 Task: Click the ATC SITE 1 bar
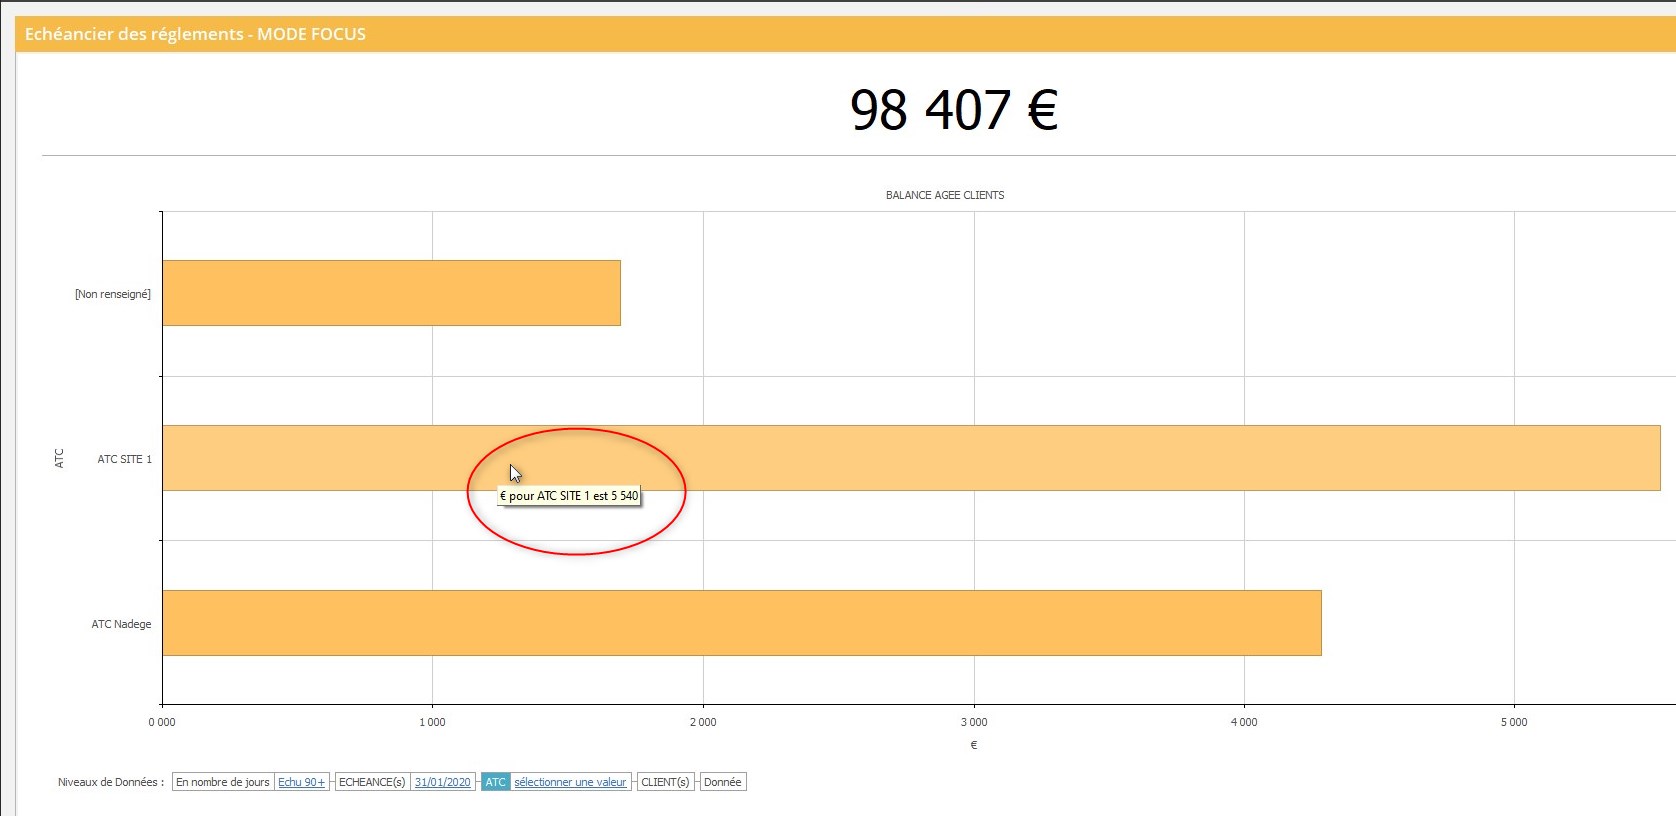point(1000,458)
